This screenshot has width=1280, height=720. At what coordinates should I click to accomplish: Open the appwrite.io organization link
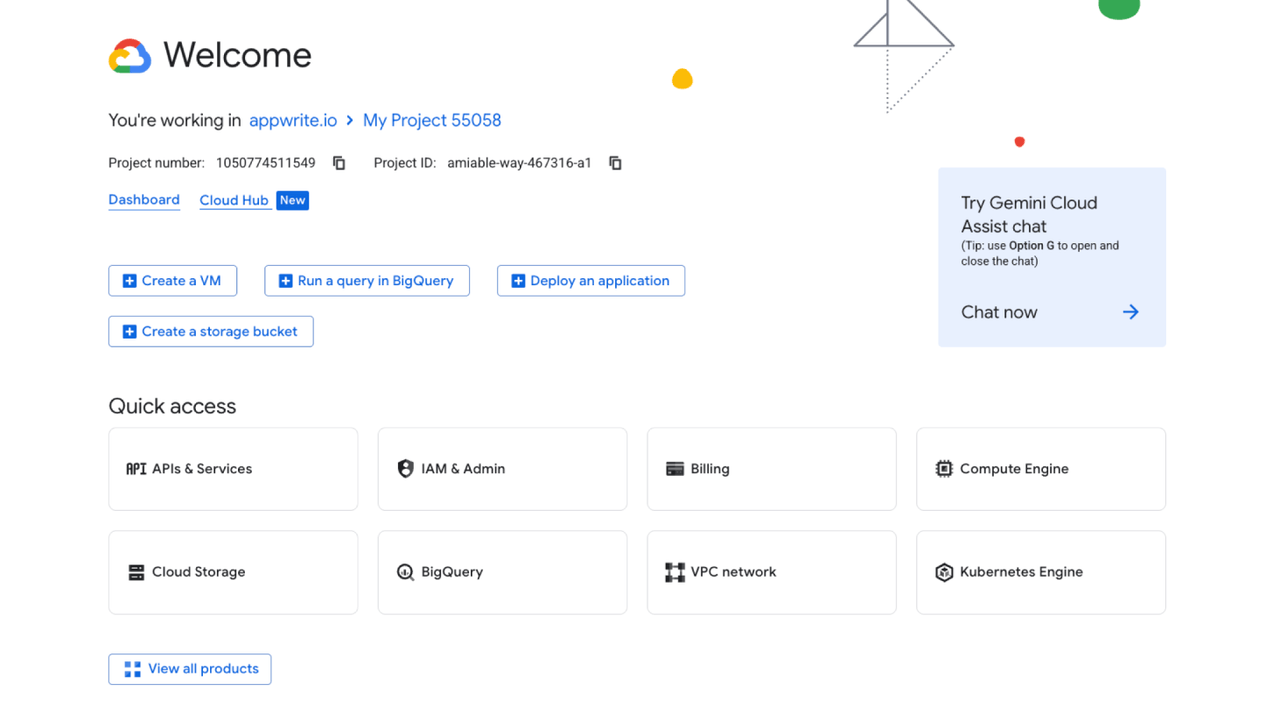point(292,120)
